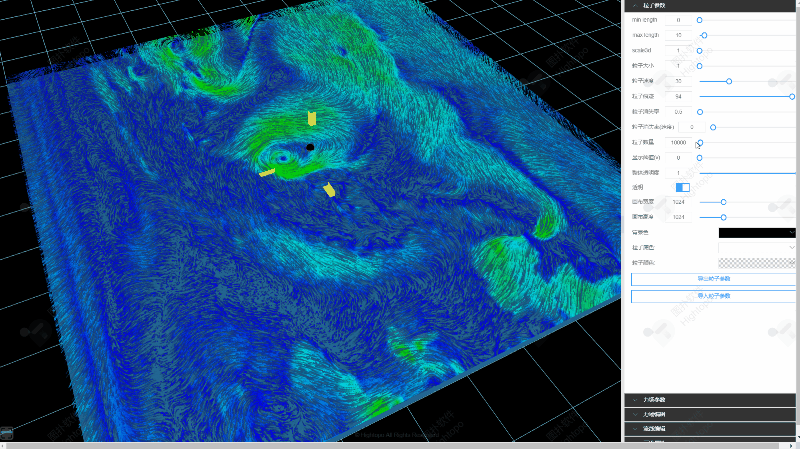
Task: Click the small icon in bottom-left corner of viewport
Action: pos(6,434)
